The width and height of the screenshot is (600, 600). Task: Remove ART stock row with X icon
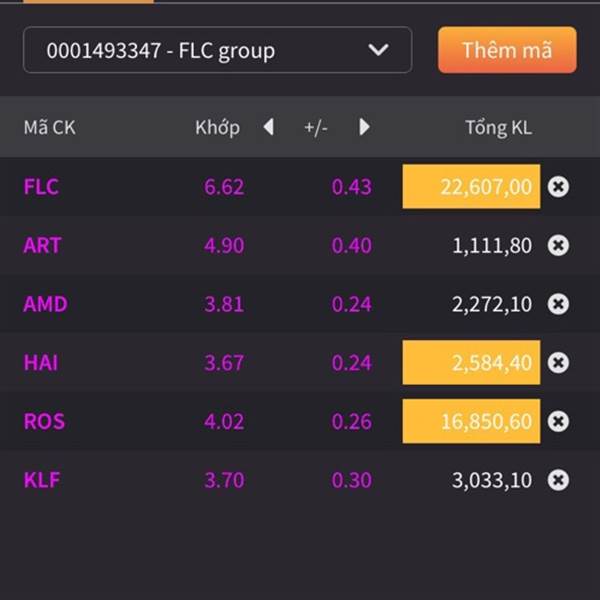(x=558, y=245)
